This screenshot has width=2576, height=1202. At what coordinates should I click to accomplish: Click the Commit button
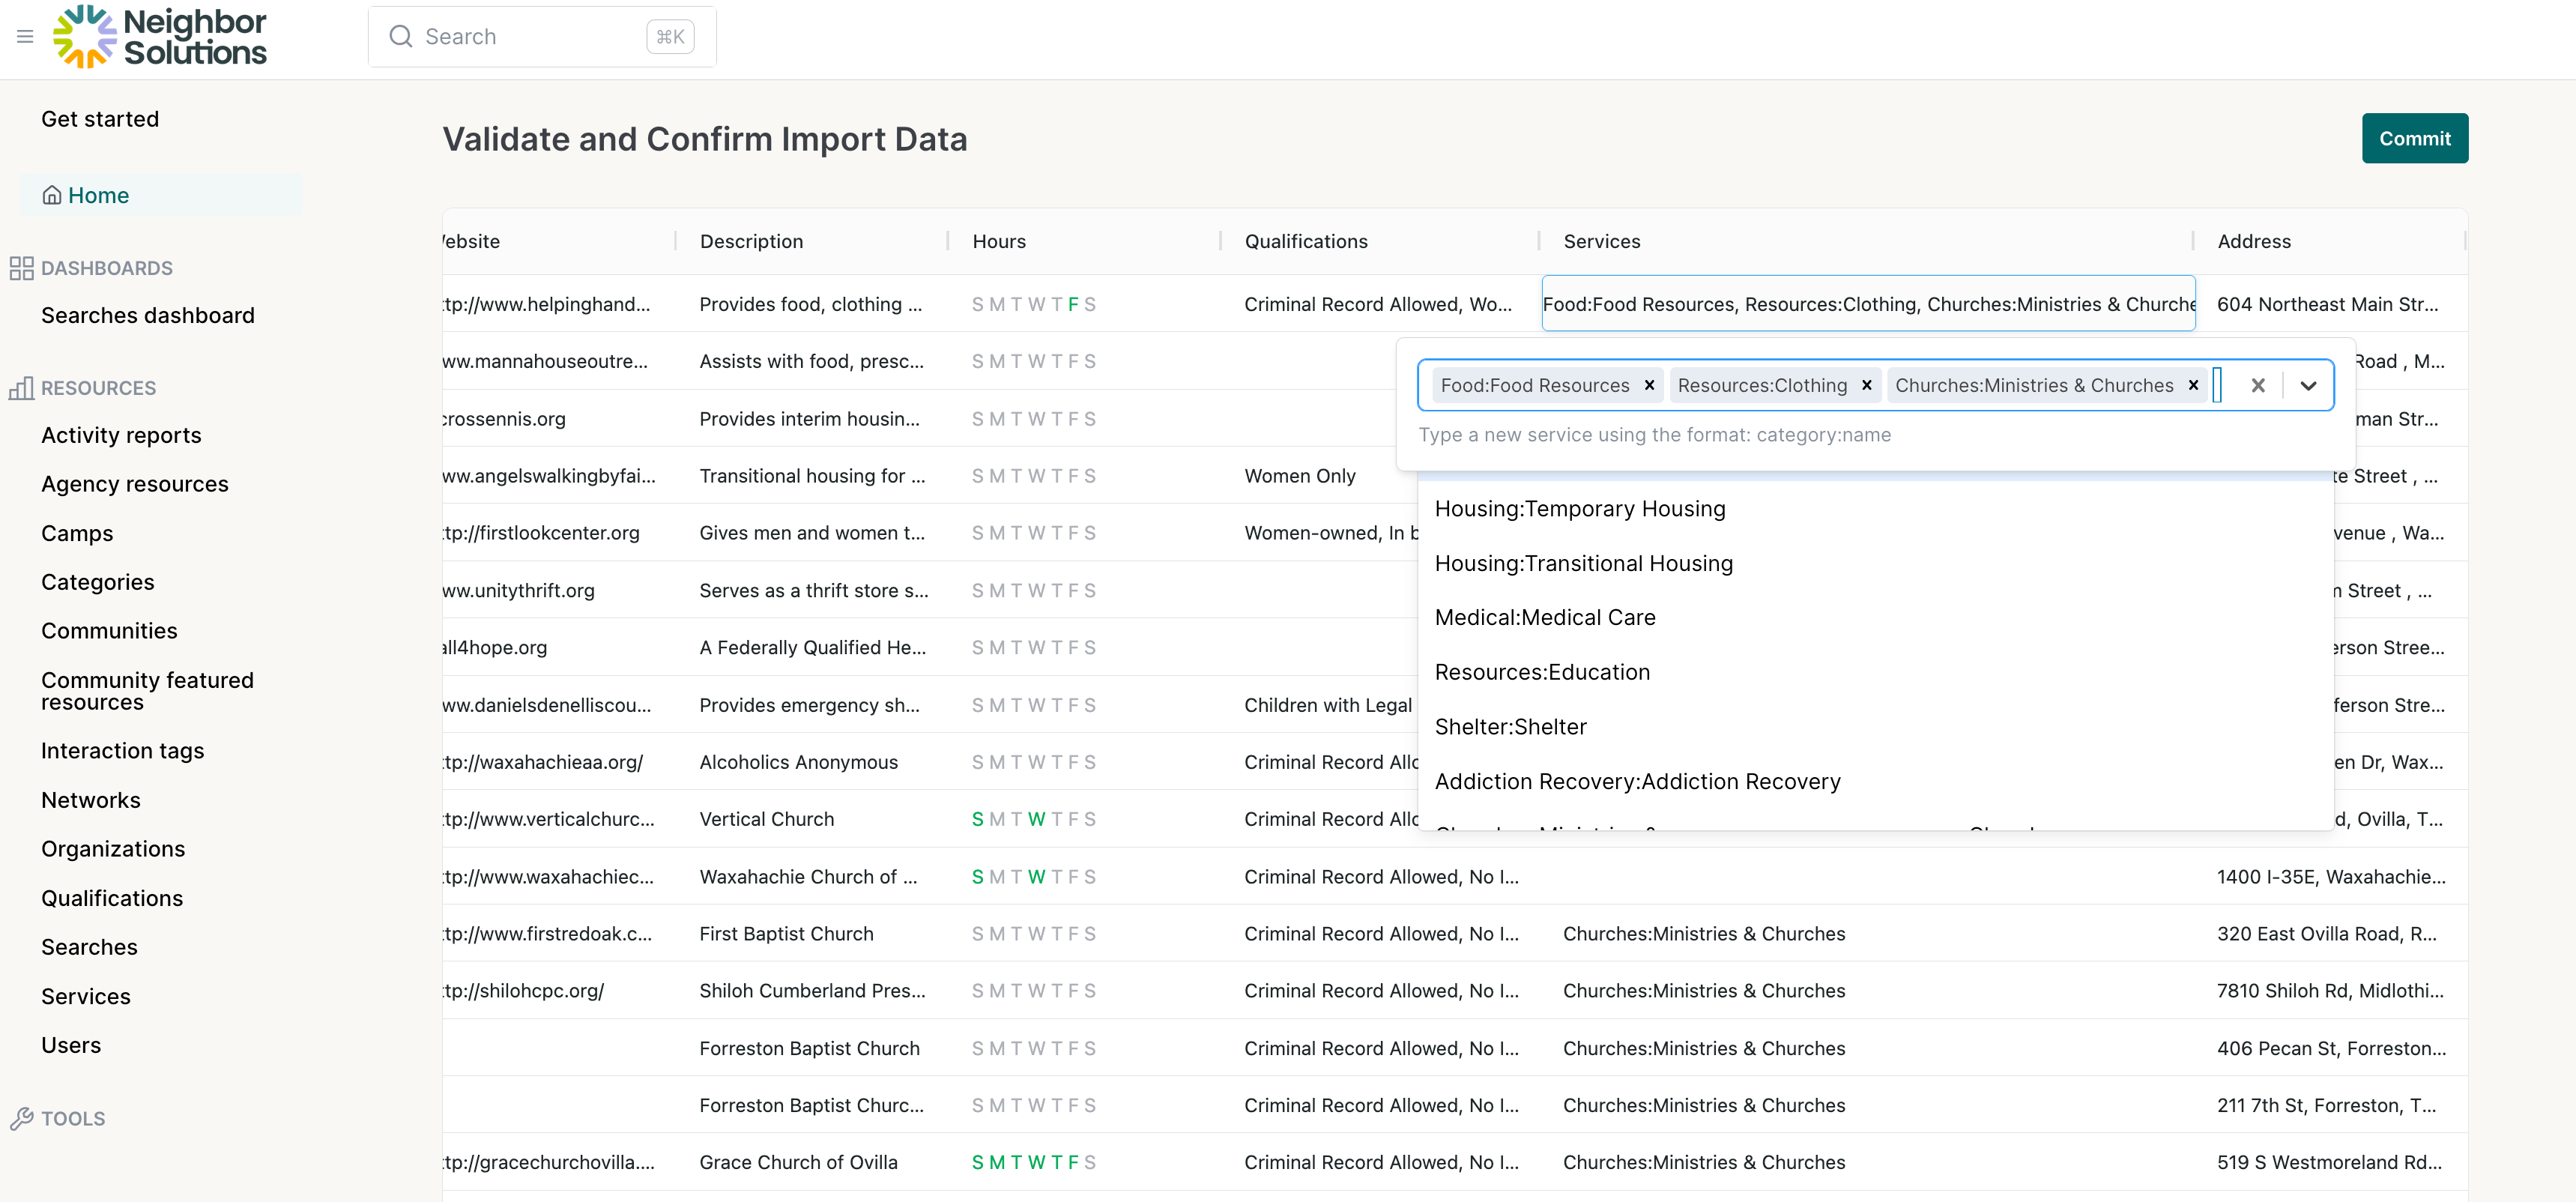point(2414,138)
